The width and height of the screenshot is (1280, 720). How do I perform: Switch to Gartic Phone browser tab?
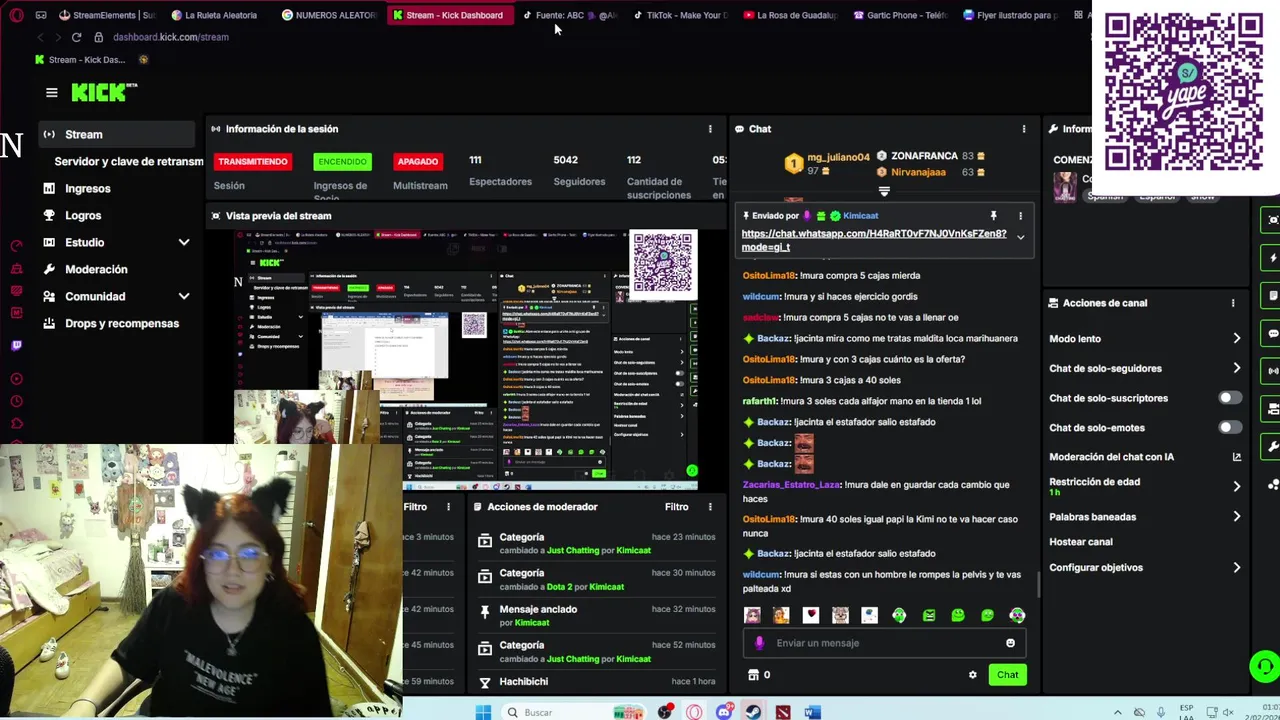pyautogui.click(x=901, y=15)
